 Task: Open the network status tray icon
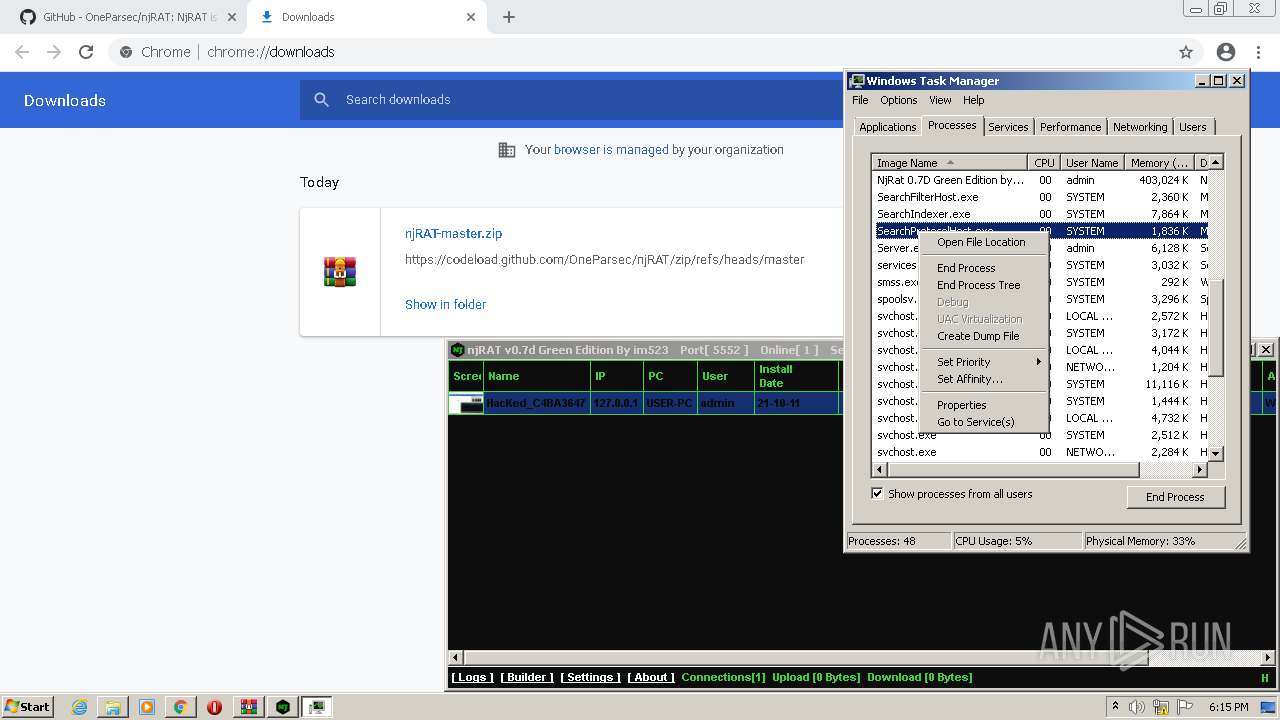pyautogui.click(x=1161, y=707)
